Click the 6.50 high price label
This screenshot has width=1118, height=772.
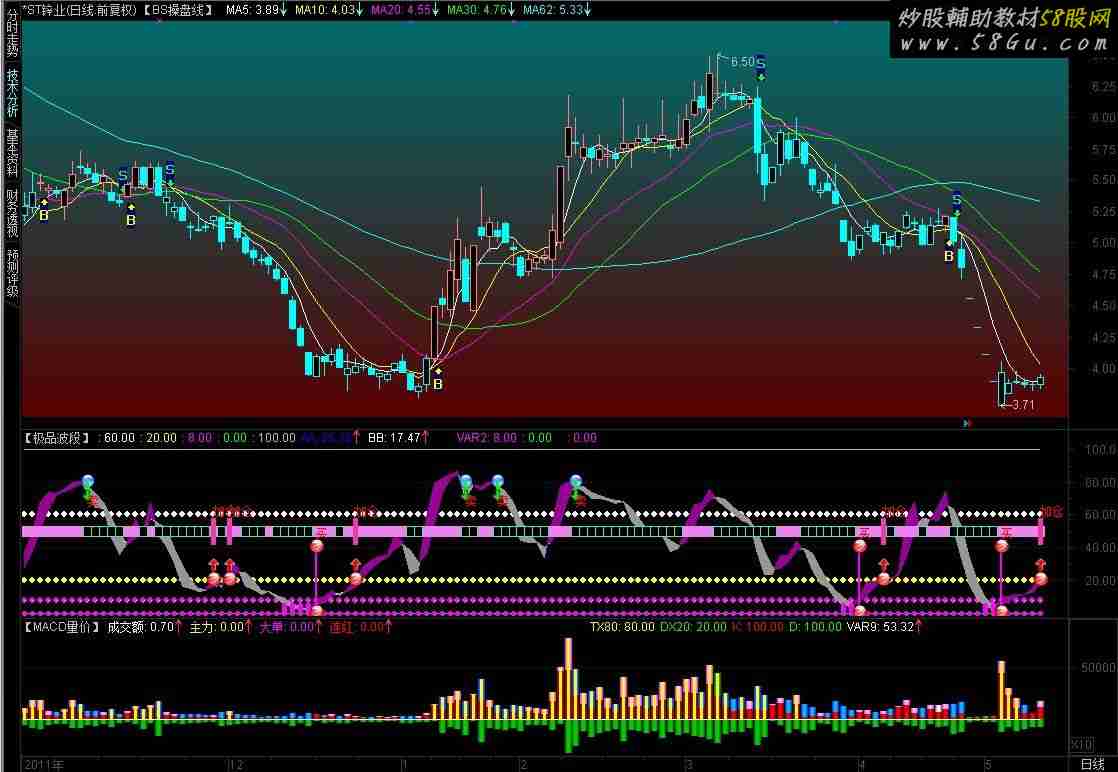[x=741, y=62]
